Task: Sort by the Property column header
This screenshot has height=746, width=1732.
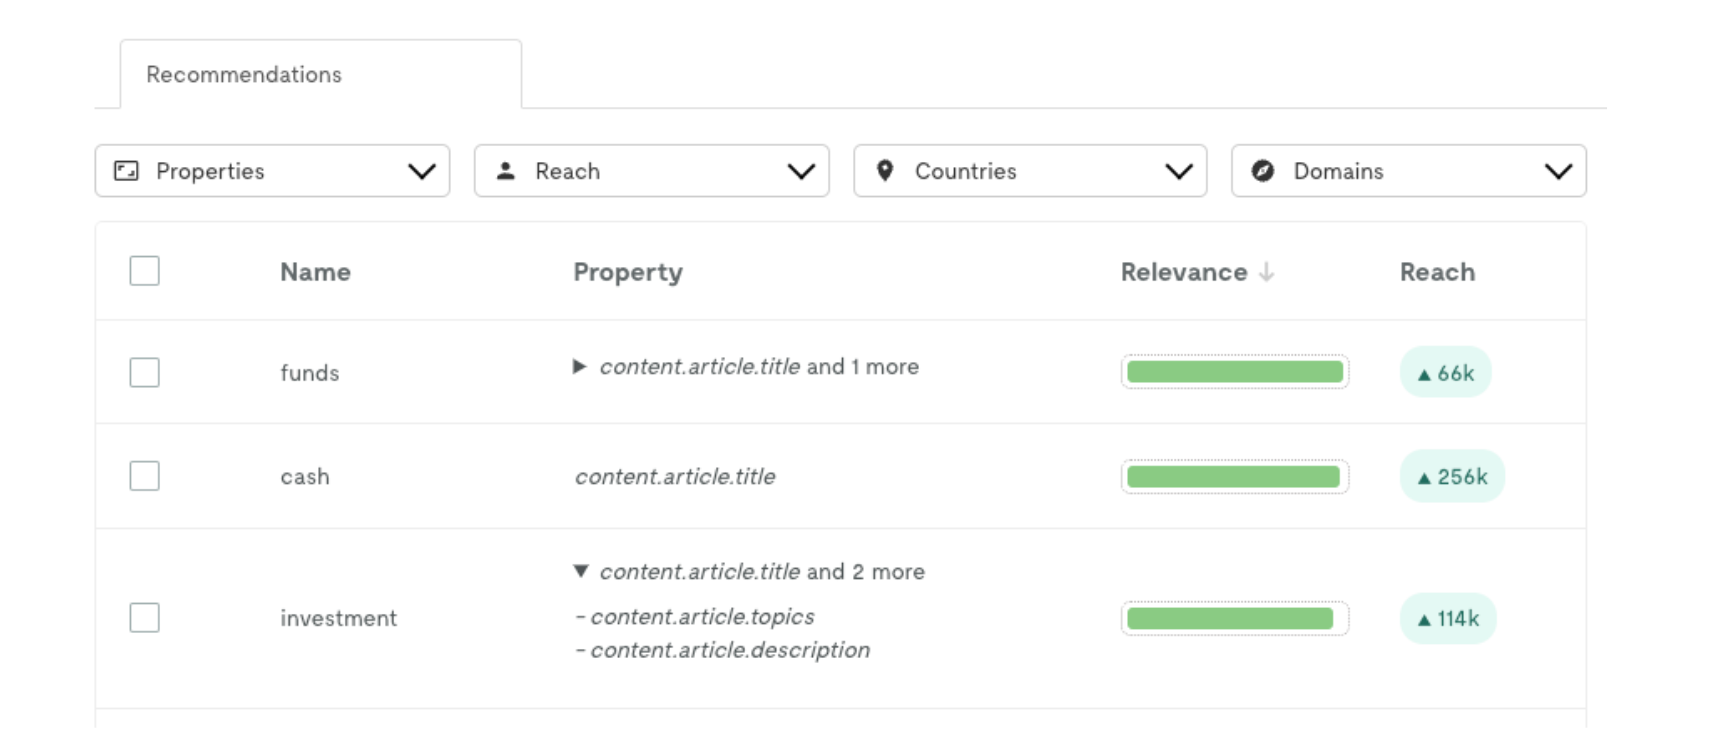Action: pos(628,272)
